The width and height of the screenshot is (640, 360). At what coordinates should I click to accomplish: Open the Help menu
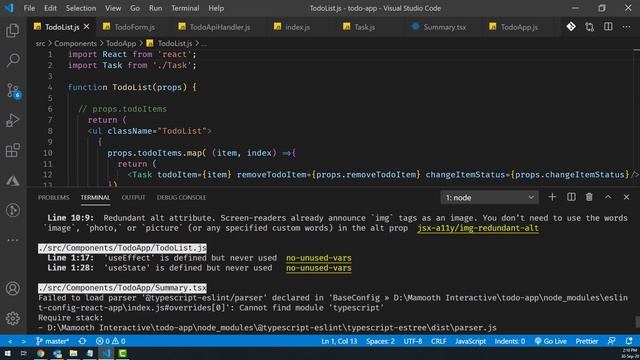(x=216, y=8)
